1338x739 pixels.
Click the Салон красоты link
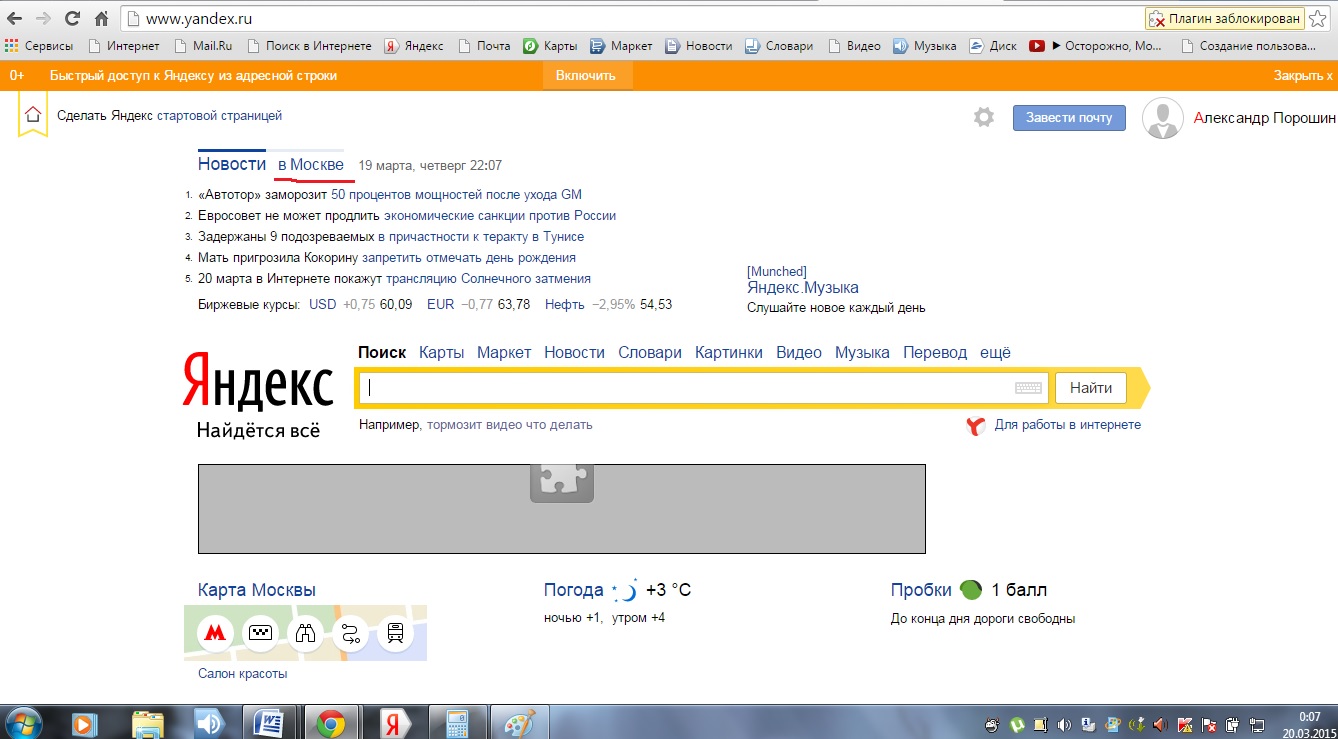pyautogui.click(x=243, y=673)
